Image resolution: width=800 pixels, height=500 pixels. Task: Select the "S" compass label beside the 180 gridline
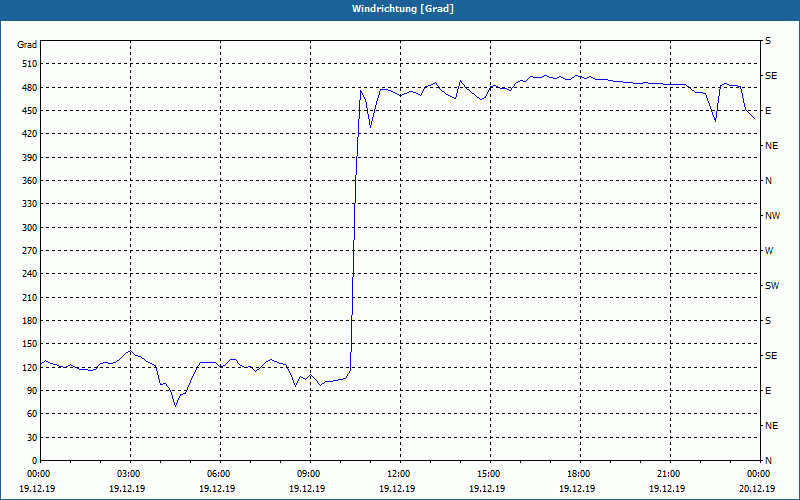768,321
